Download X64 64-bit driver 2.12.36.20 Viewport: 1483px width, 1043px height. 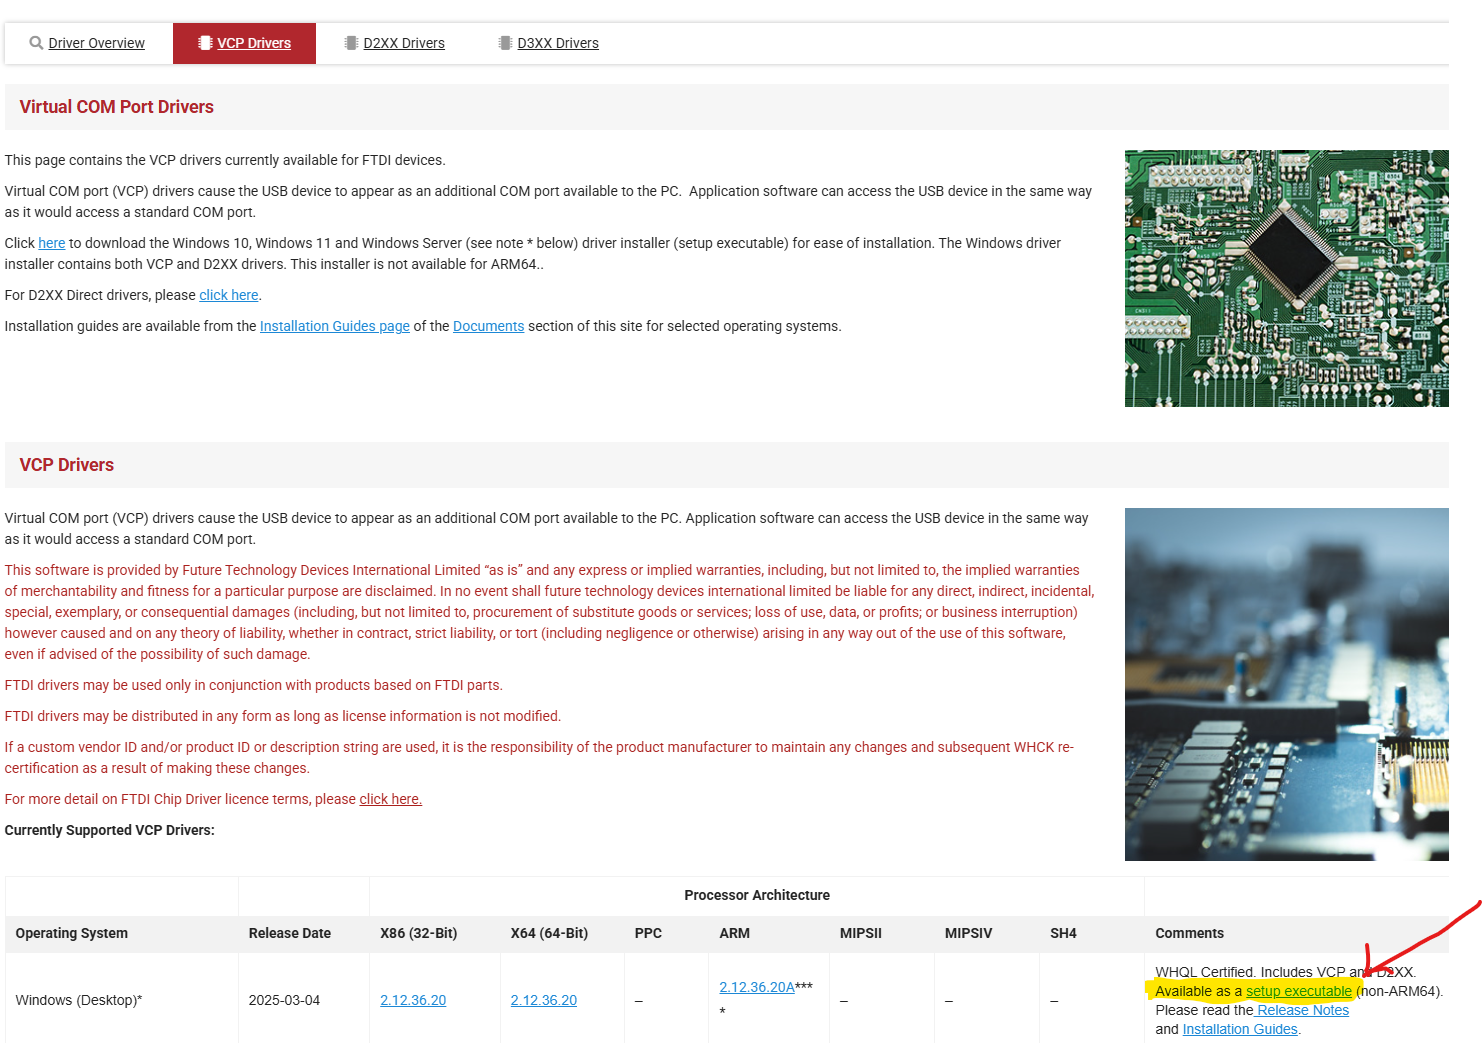[543, 1000]
